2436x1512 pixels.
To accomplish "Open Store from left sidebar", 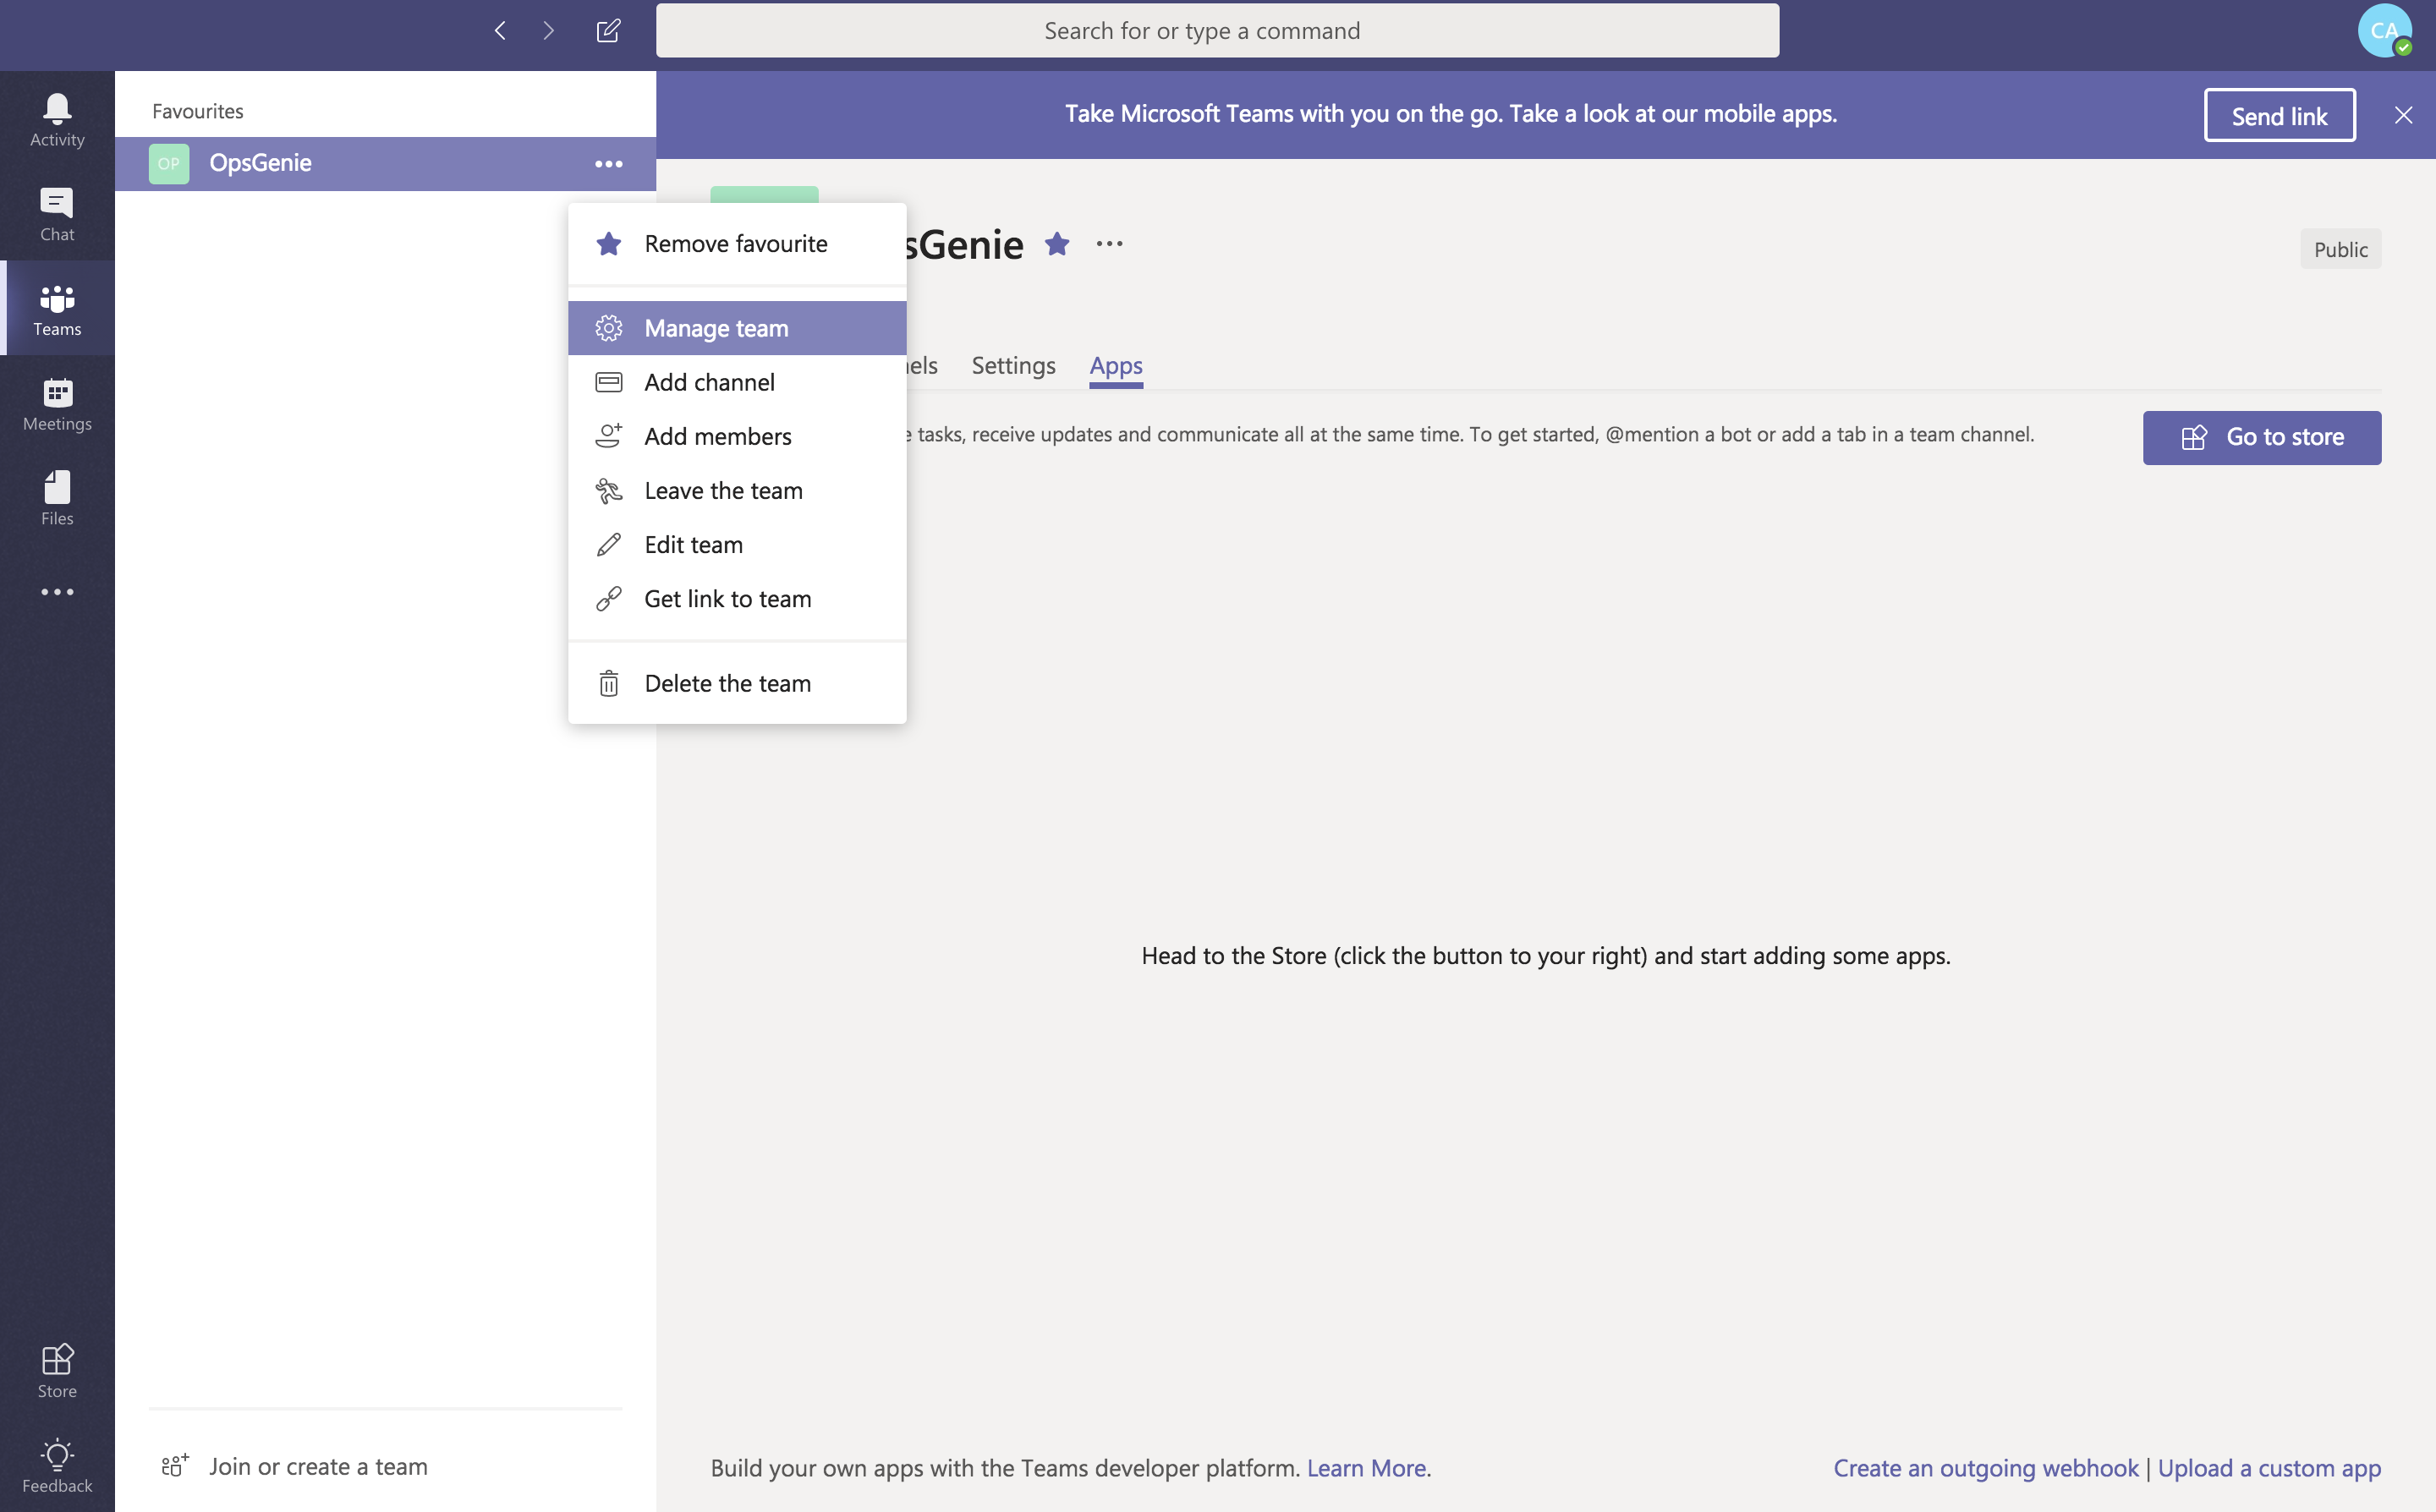I will (58, 1369).
